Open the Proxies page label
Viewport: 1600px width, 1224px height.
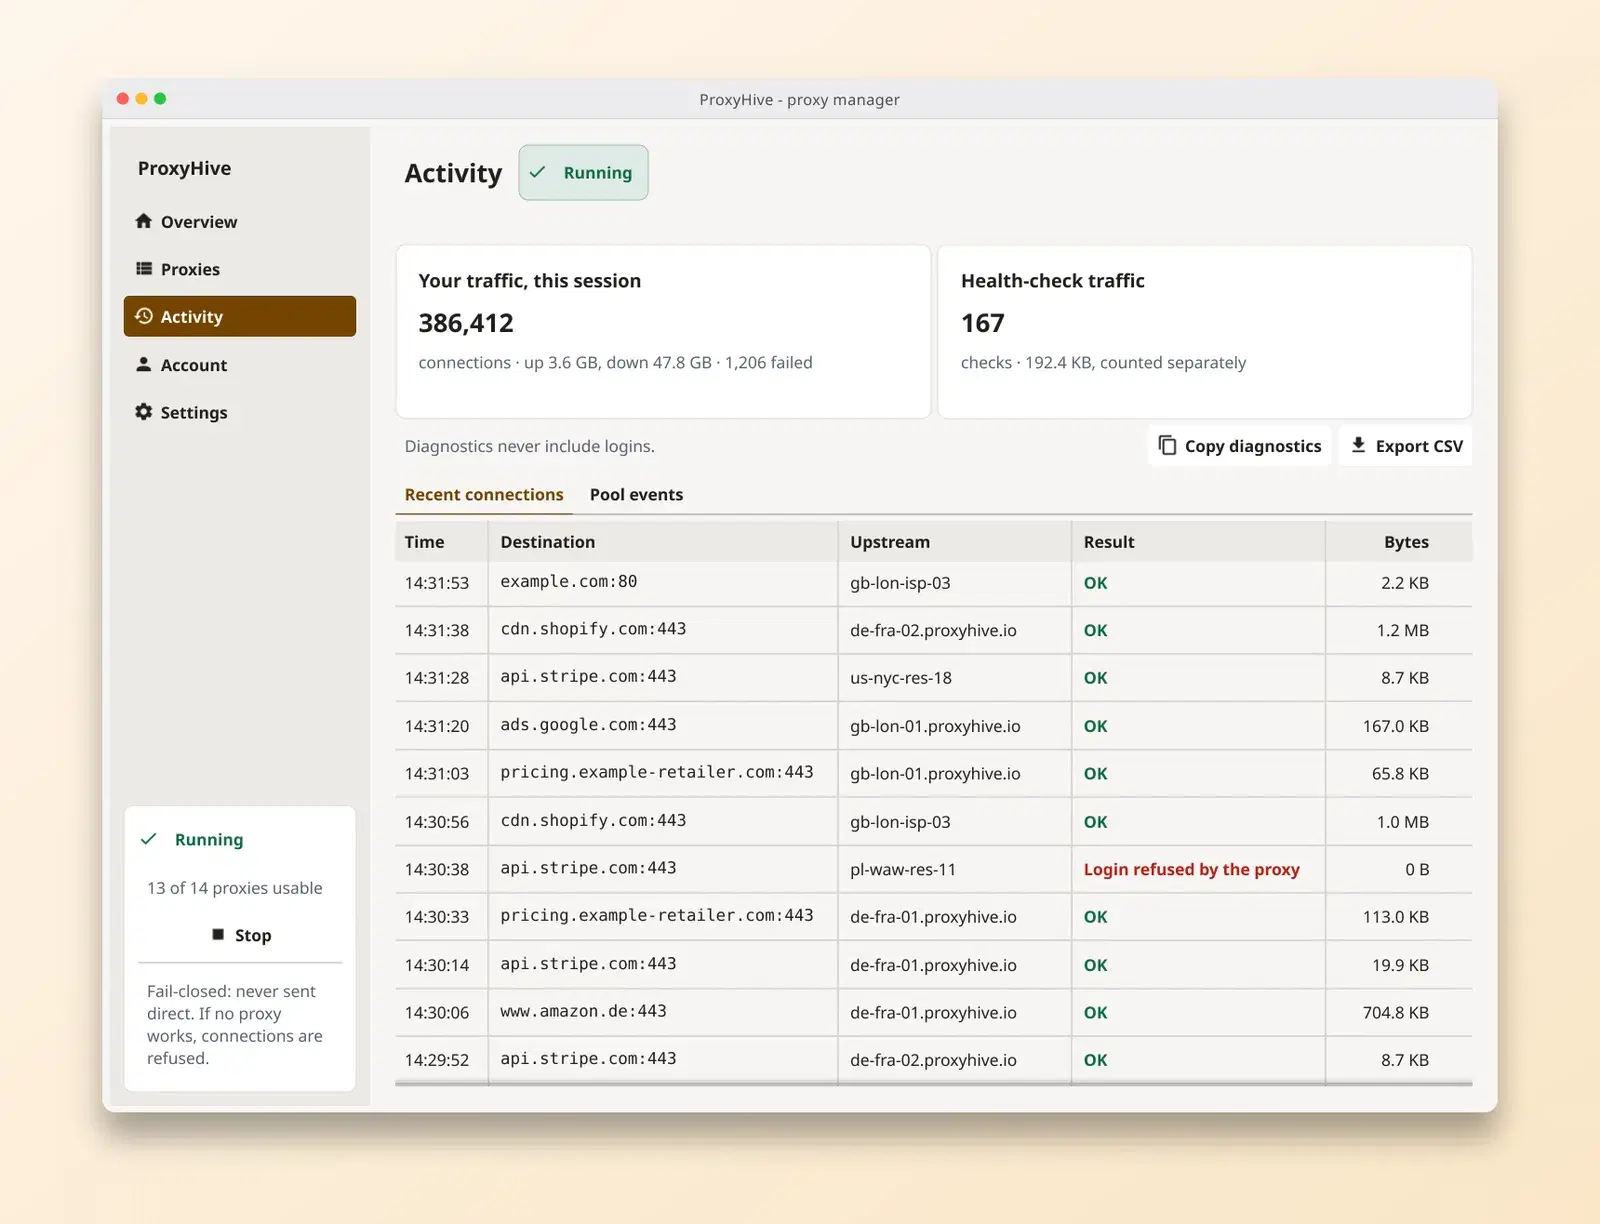190,269
